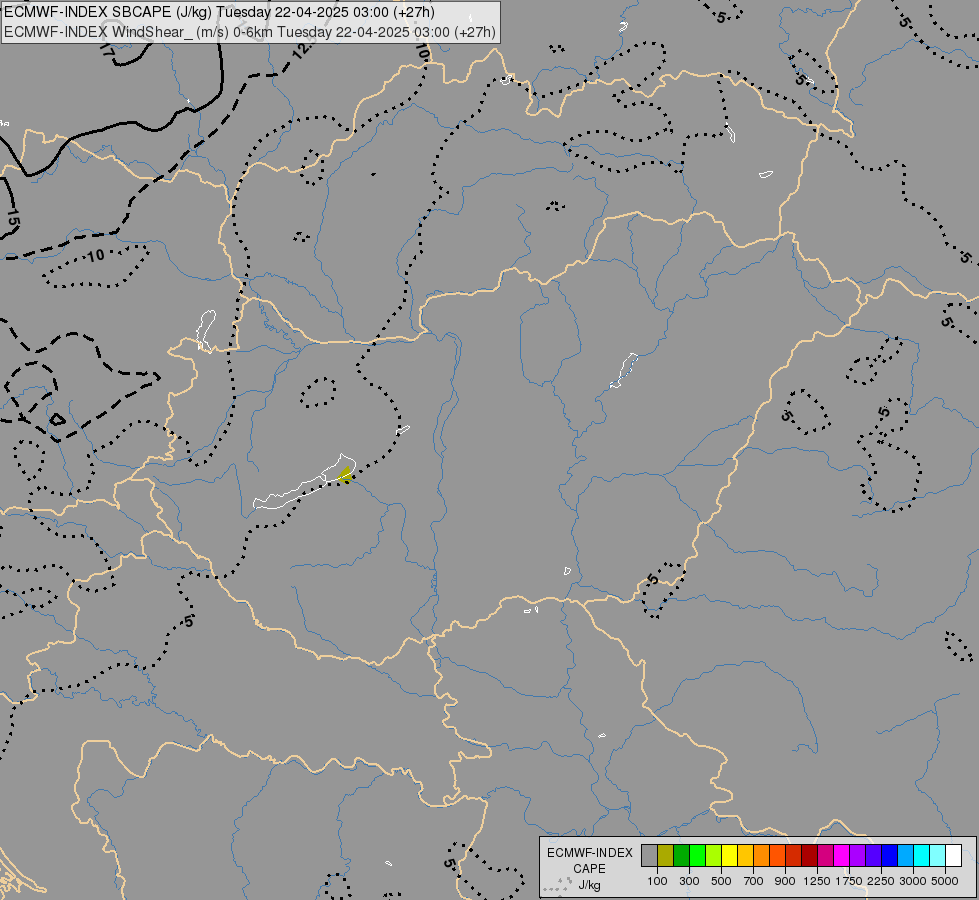Screen dimensions: 979x900
Task: Click the pure blue swatch right of 2250
Action: 889,856
